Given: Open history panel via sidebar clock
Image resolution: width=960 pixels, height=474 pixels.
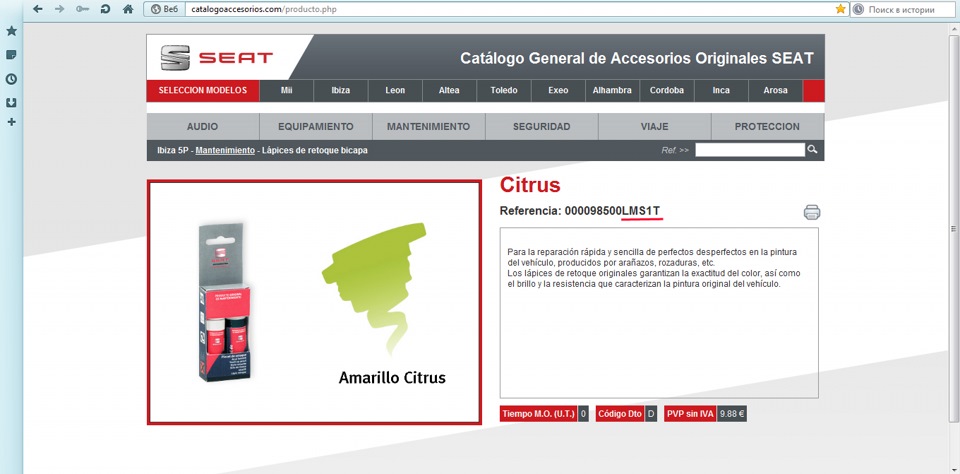Looking at the screenshot, I should [11, 79].
